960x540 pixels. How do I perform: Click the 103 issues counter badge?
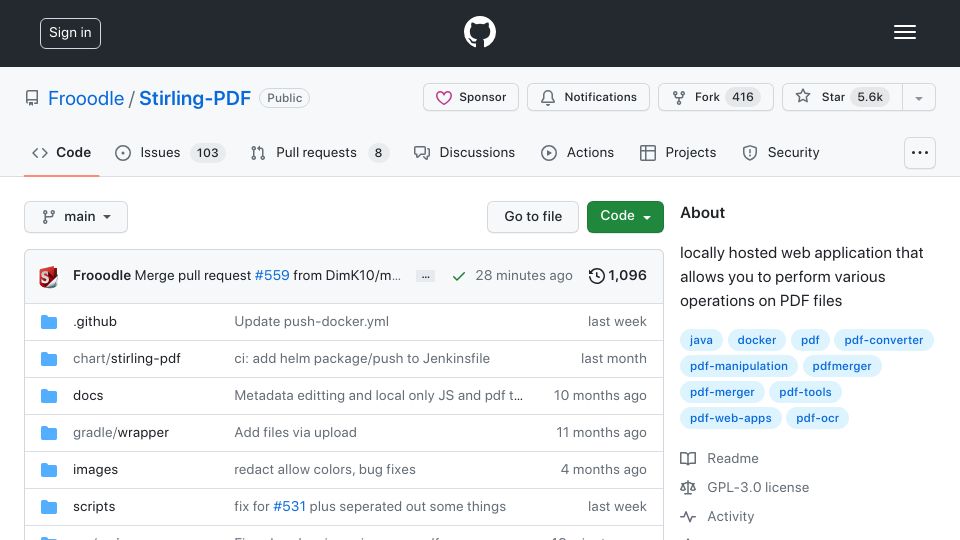coord(208,152)
